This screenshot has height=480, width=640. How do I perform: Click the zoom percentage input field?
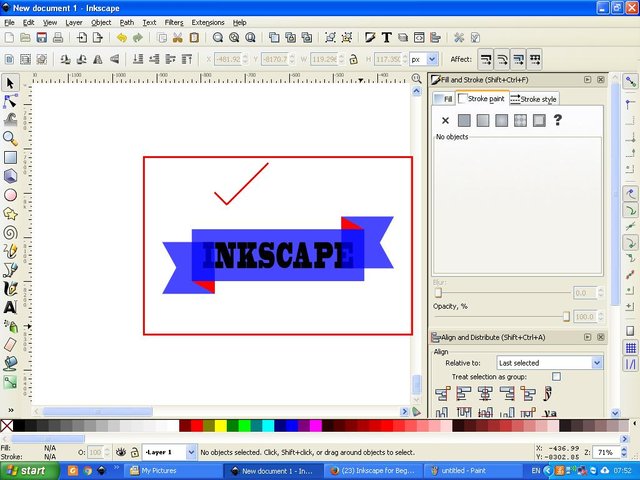pyautogui.click(x=607, y=452)
